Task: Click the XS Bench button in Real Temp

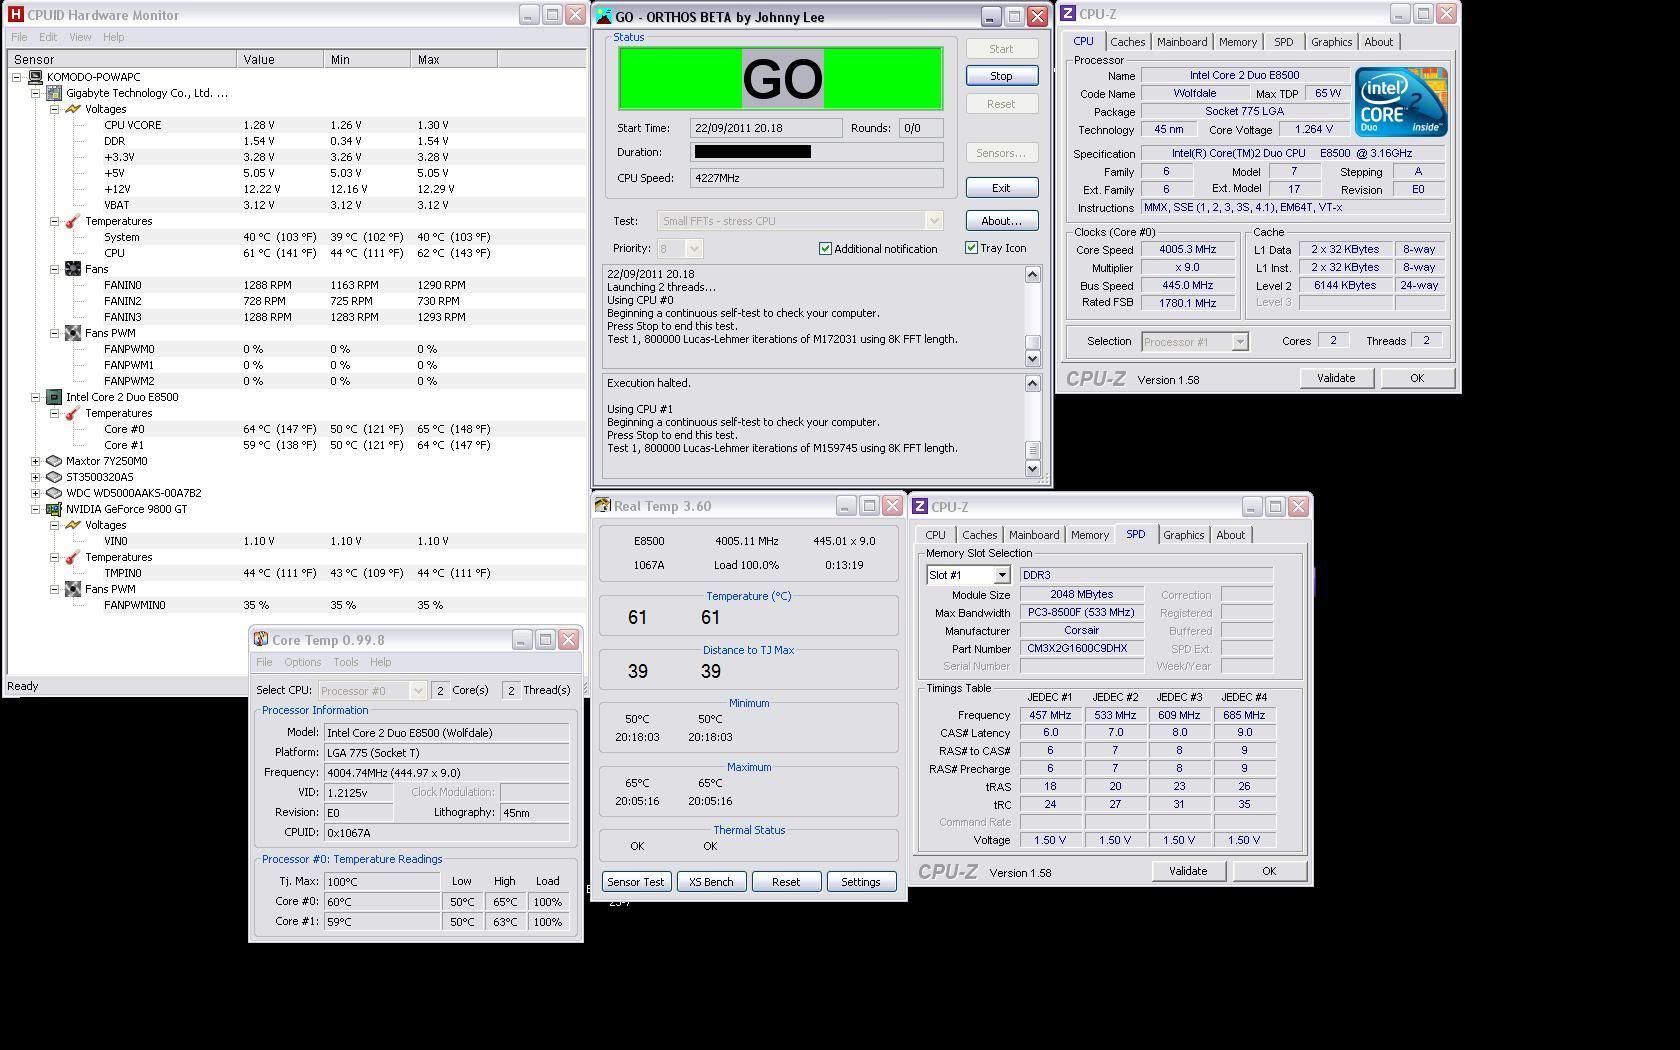Action: point(711,882)
